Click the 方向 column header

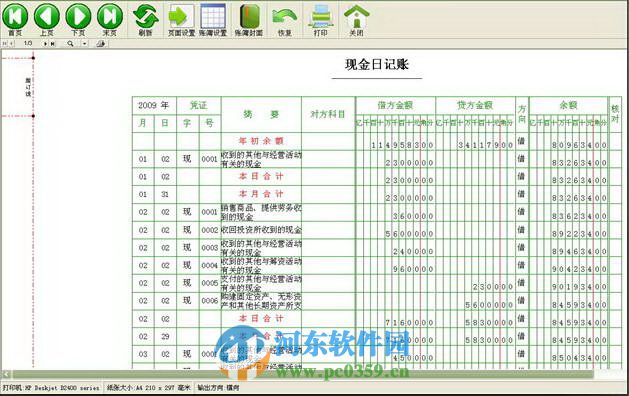pos(522,114)
